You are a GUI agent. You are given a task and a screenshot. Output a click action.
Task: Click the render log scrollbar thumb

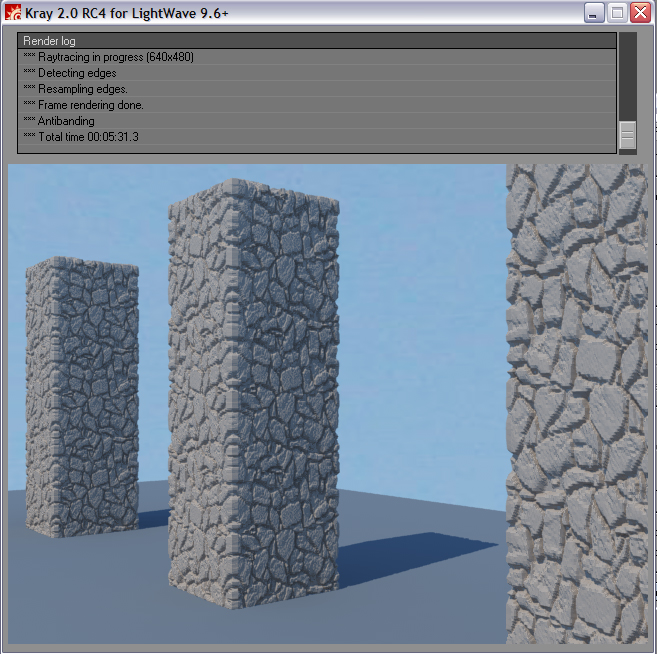(627, 135)
